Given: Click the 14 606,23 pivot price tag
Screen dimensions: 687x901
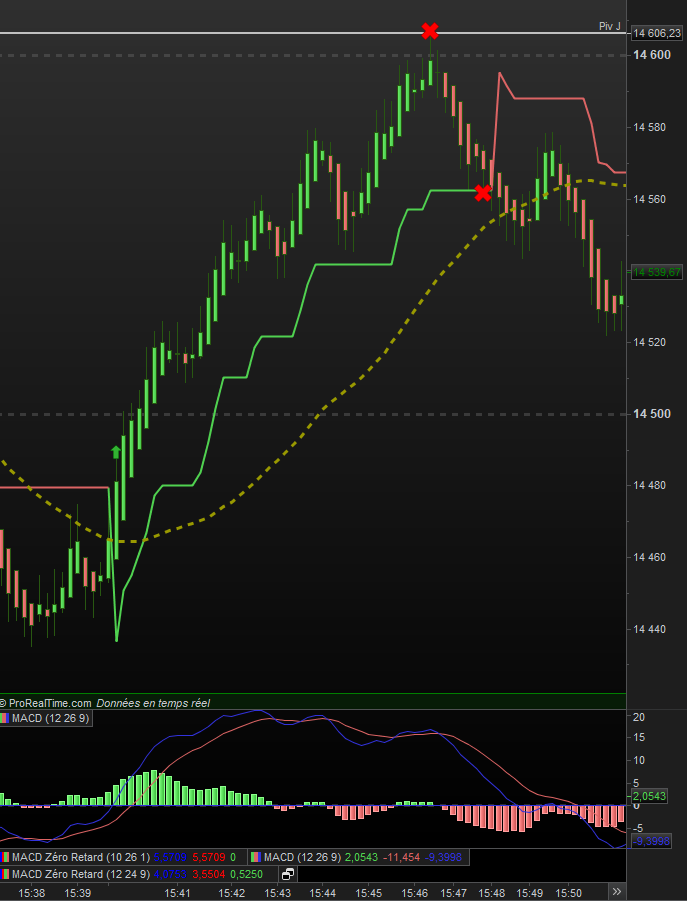Looking at the screenshot, I should [657, 34].
